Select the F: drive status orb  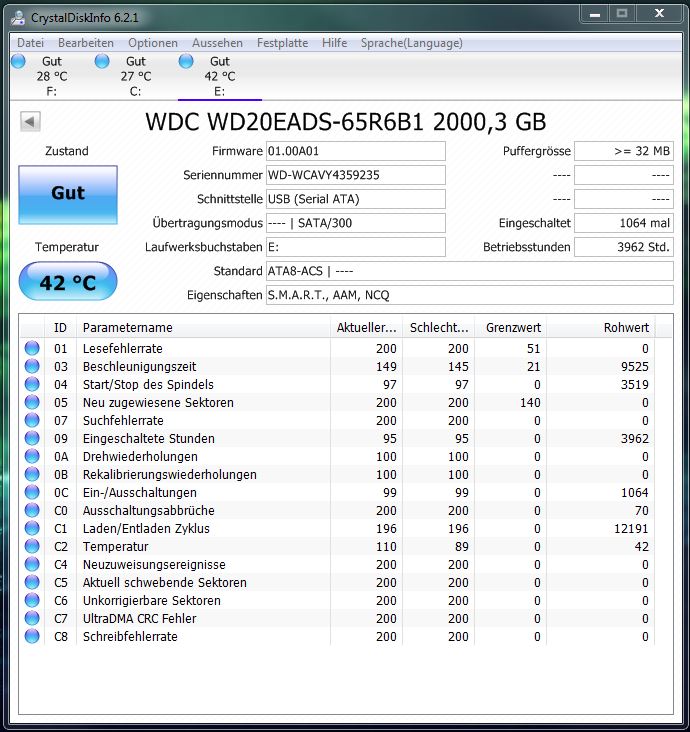pyautogui.click(x=18, y=61)
